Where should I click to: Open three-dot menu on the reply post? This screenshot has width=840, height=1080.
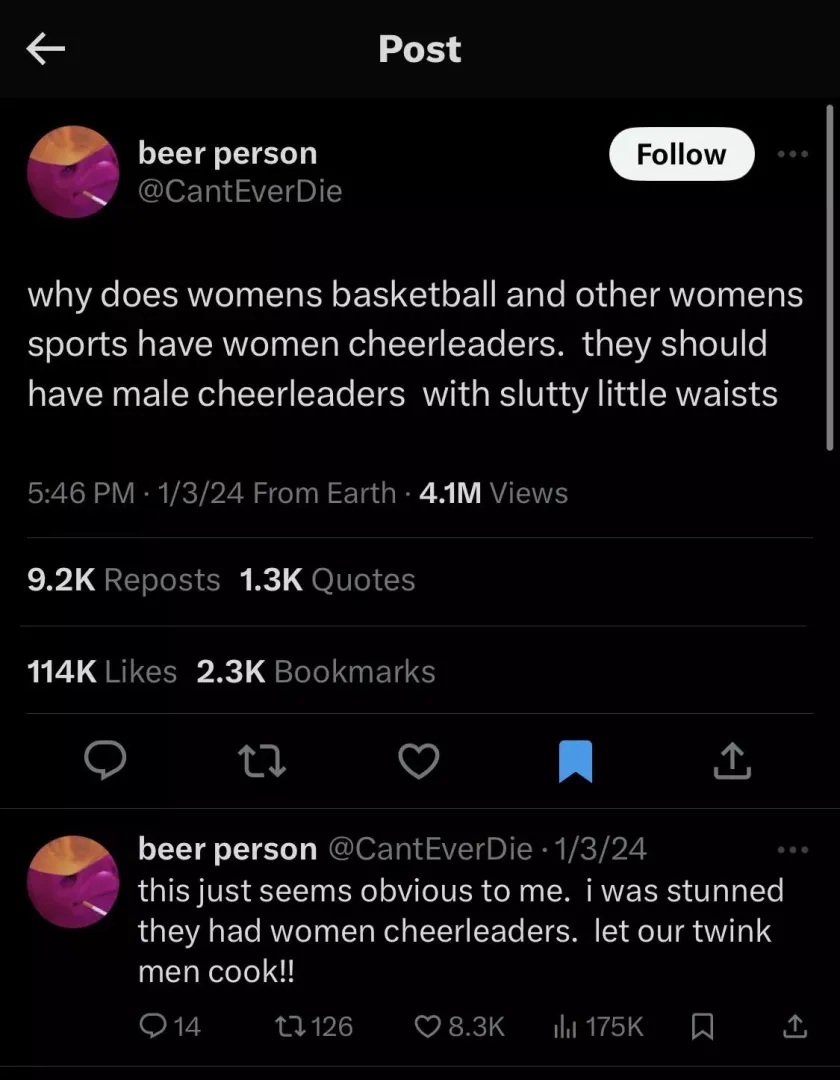(792, 850)
